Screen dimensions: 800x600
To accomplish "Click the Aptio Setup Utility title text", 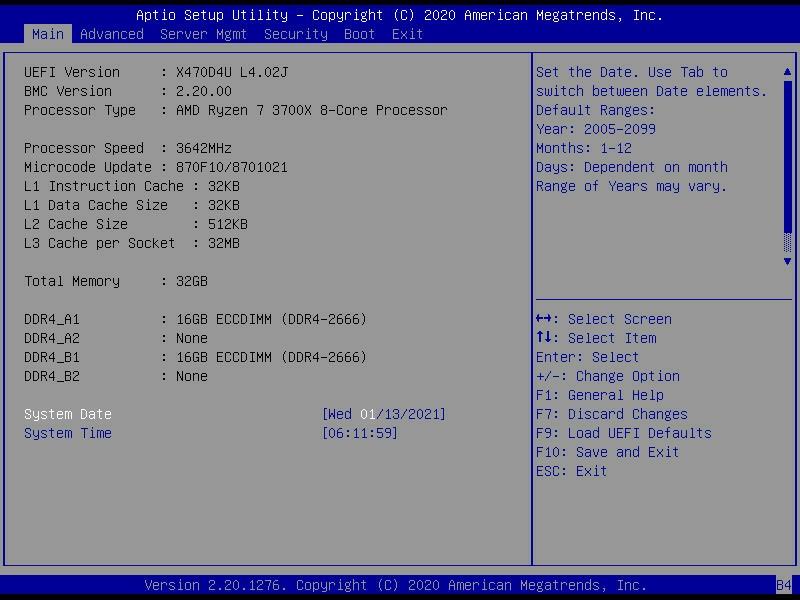I will pos(399,15).
